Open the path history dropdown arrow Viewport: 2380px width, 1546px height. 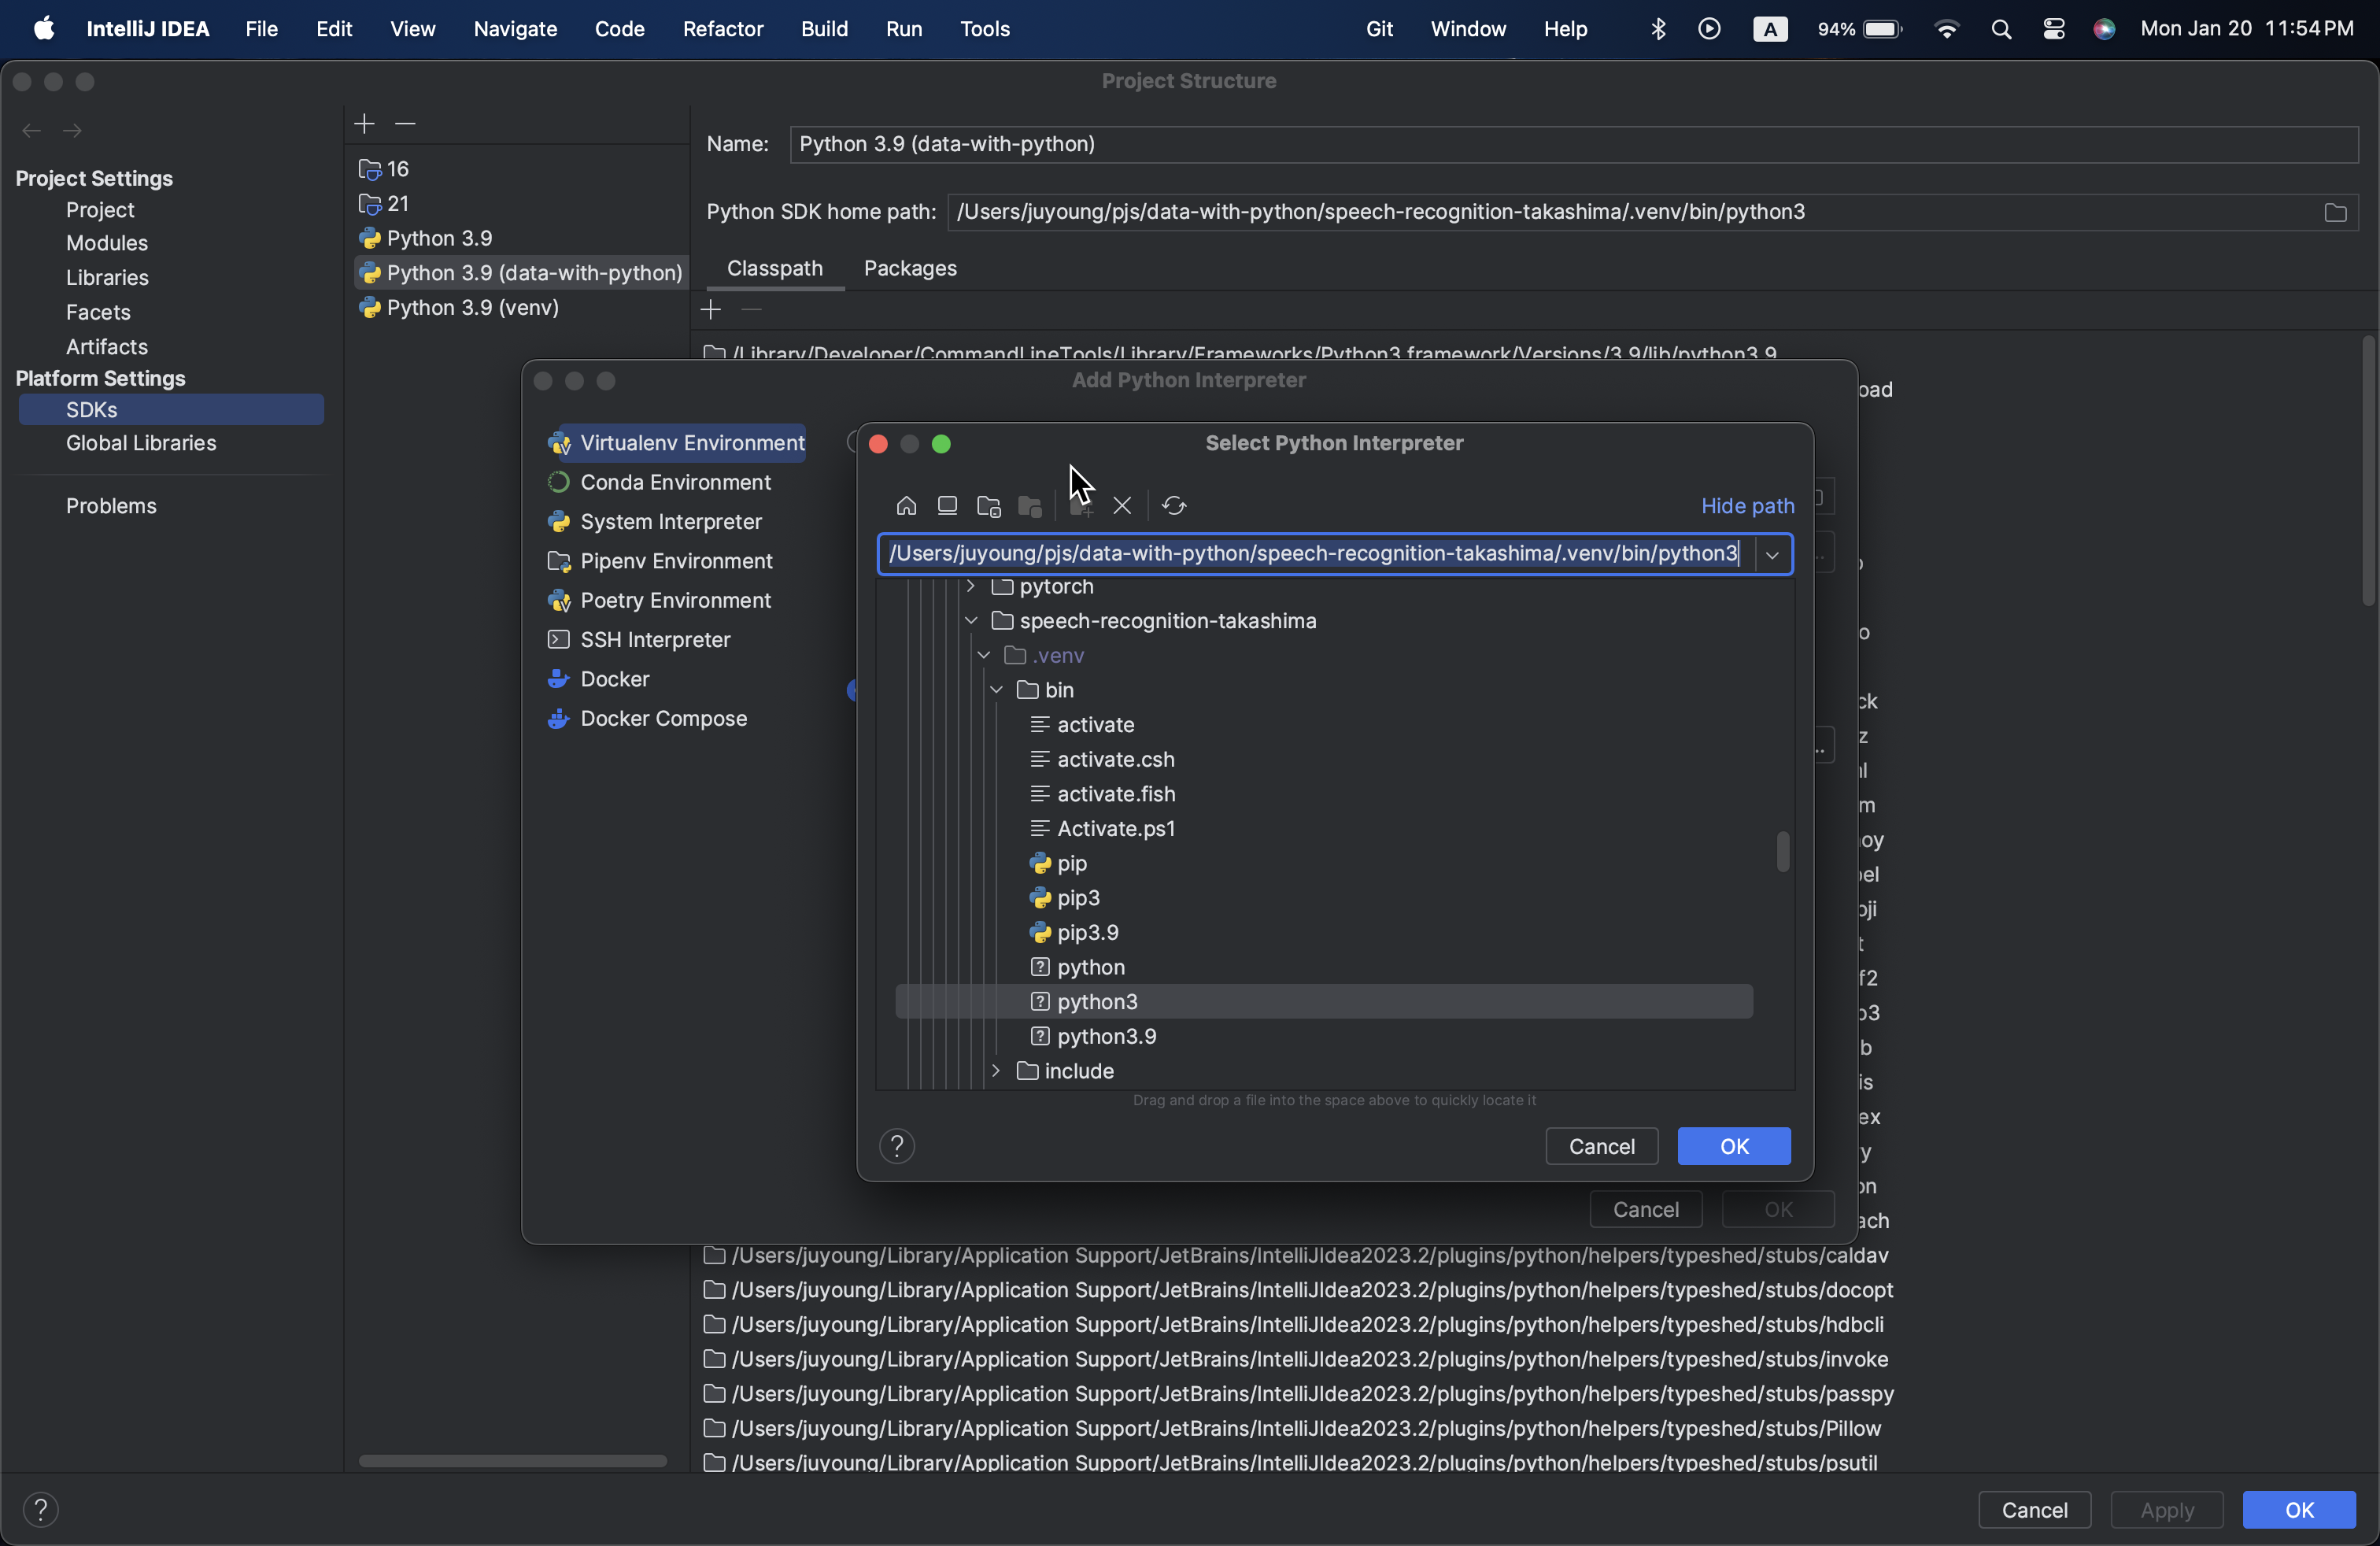click(1772, 554)
